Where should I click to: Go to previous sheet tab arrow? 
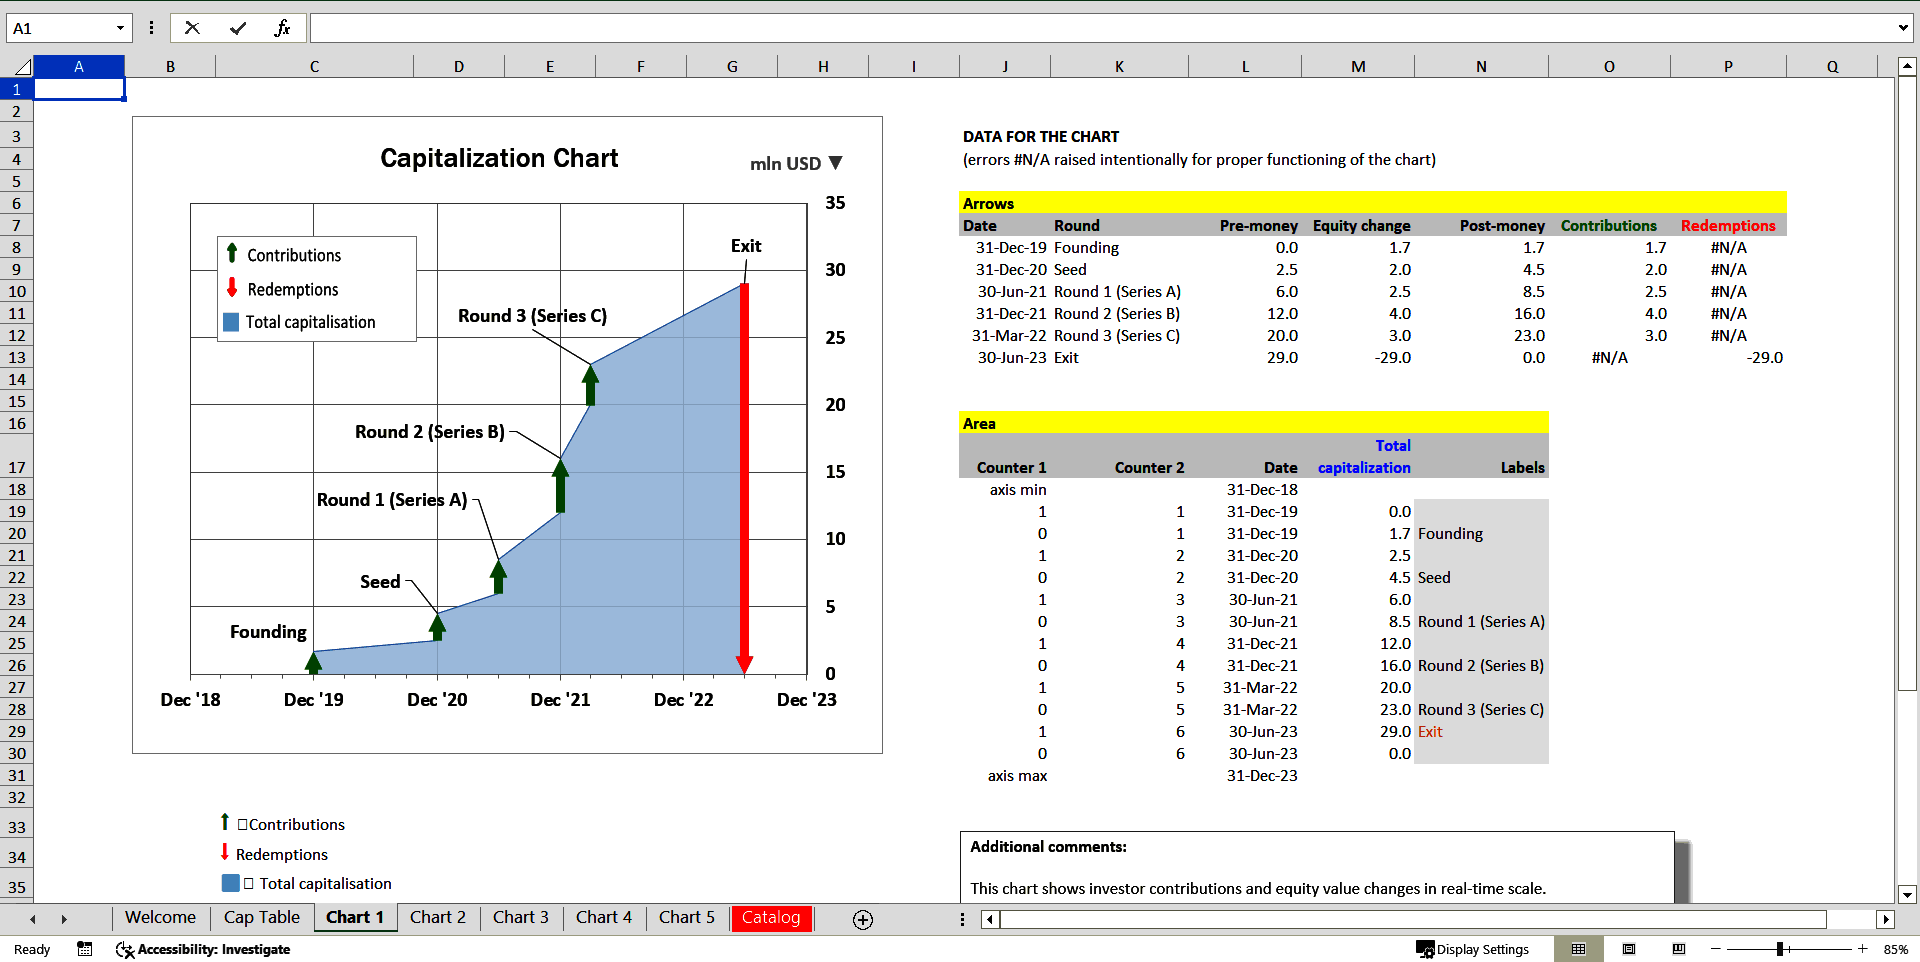(33, 919)
